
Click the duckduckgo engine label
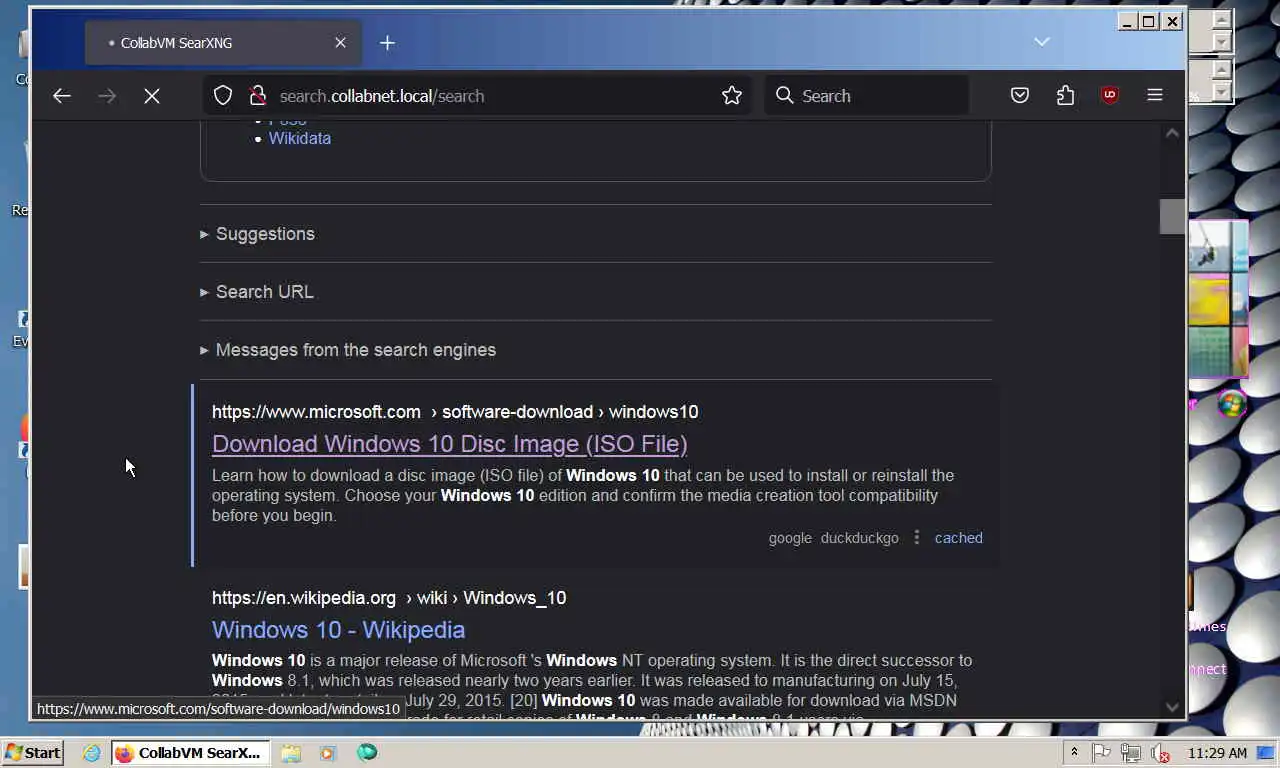(860, 538)
